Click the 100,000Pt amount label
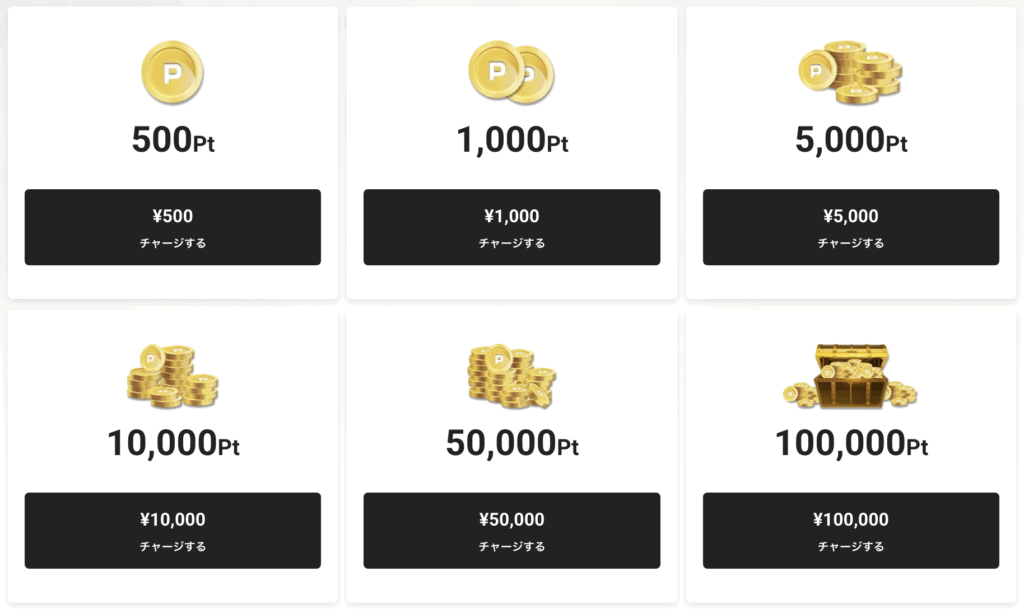 tap(851, 444)
